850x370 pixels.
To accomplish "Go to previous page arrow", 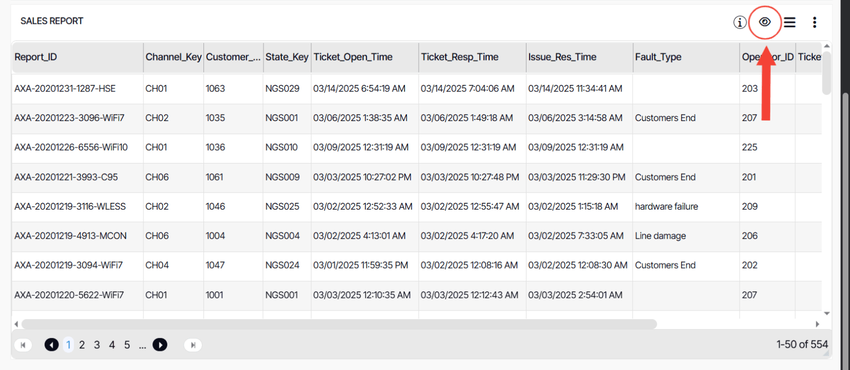I will point(51,345).
